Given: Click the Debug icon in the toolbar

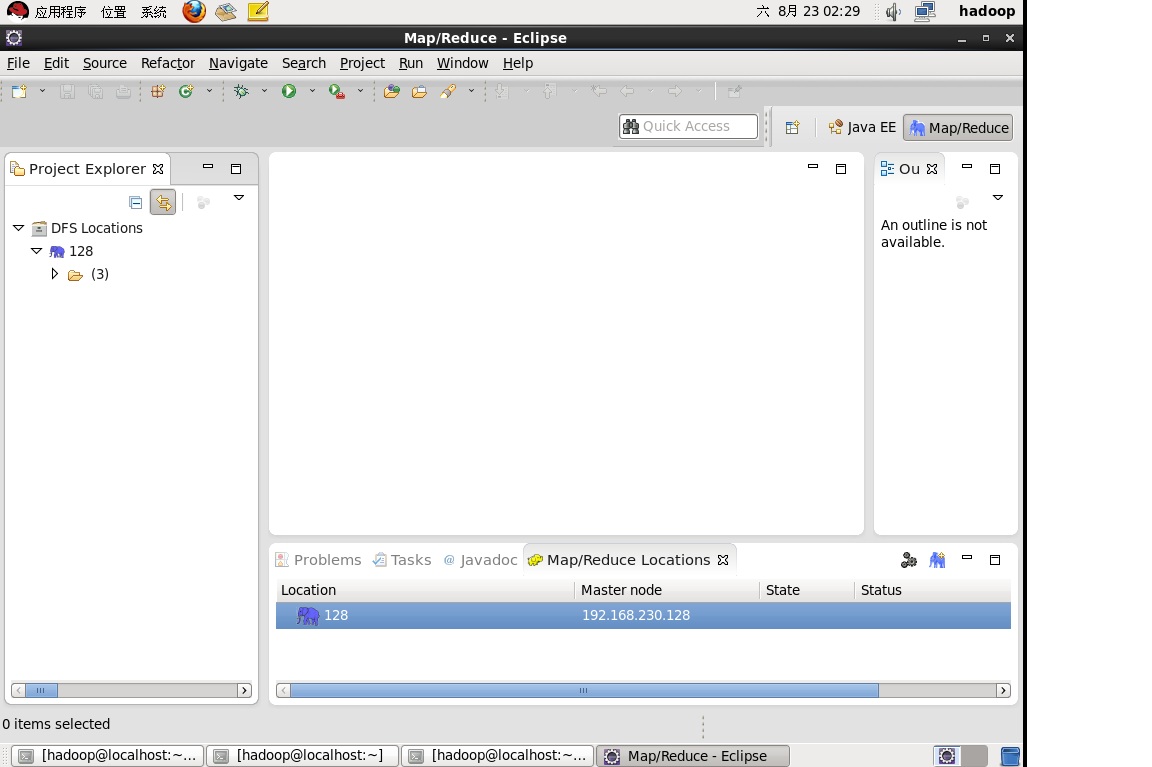Looking at the screenshot, I should [x=240, y=91].
